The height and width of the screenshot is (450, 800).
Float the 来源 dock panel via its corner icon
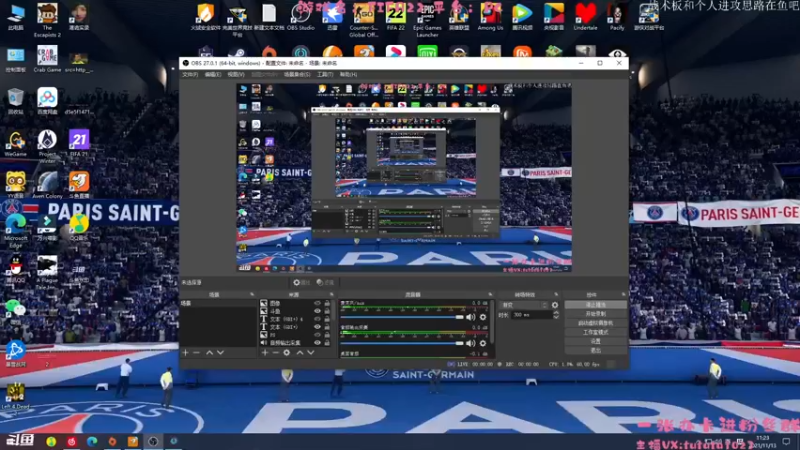(332, 294)
